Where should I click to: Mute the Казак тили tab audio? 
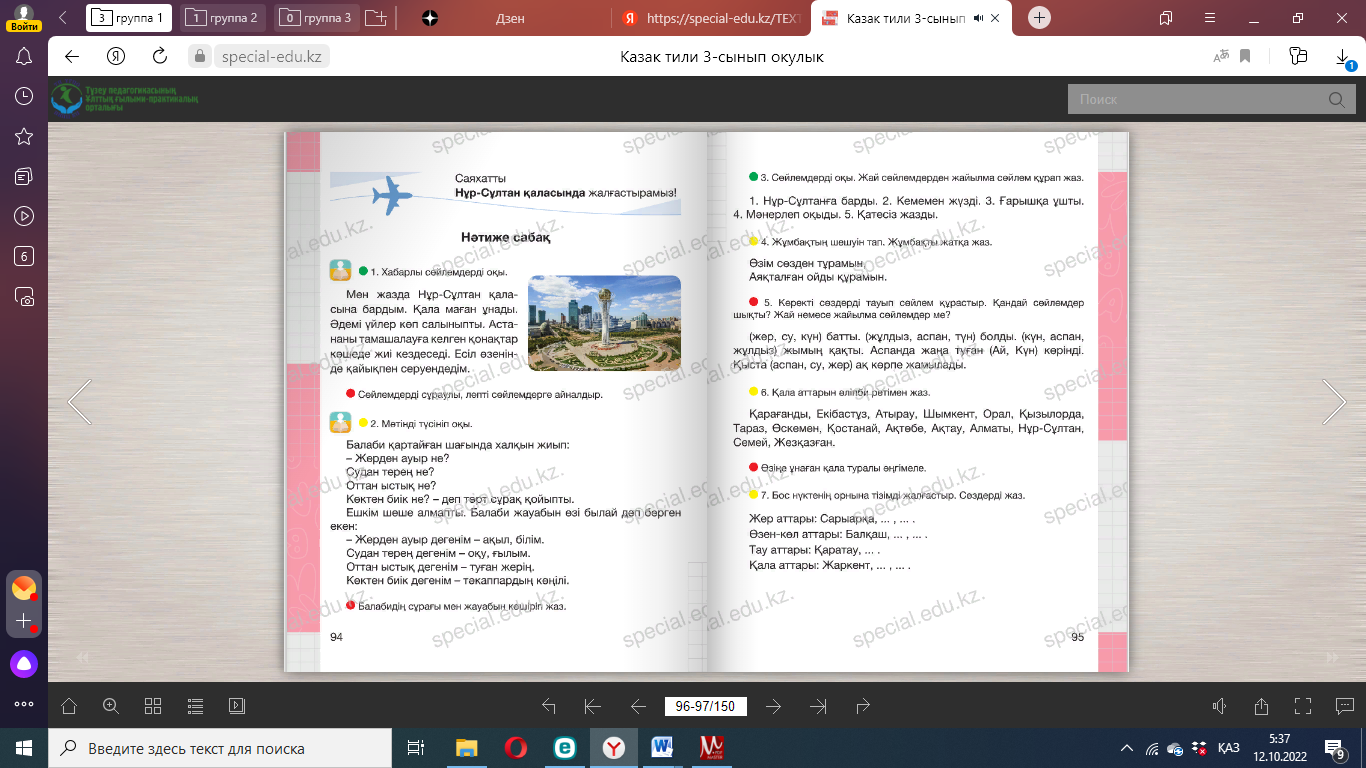tap(978, 18)
